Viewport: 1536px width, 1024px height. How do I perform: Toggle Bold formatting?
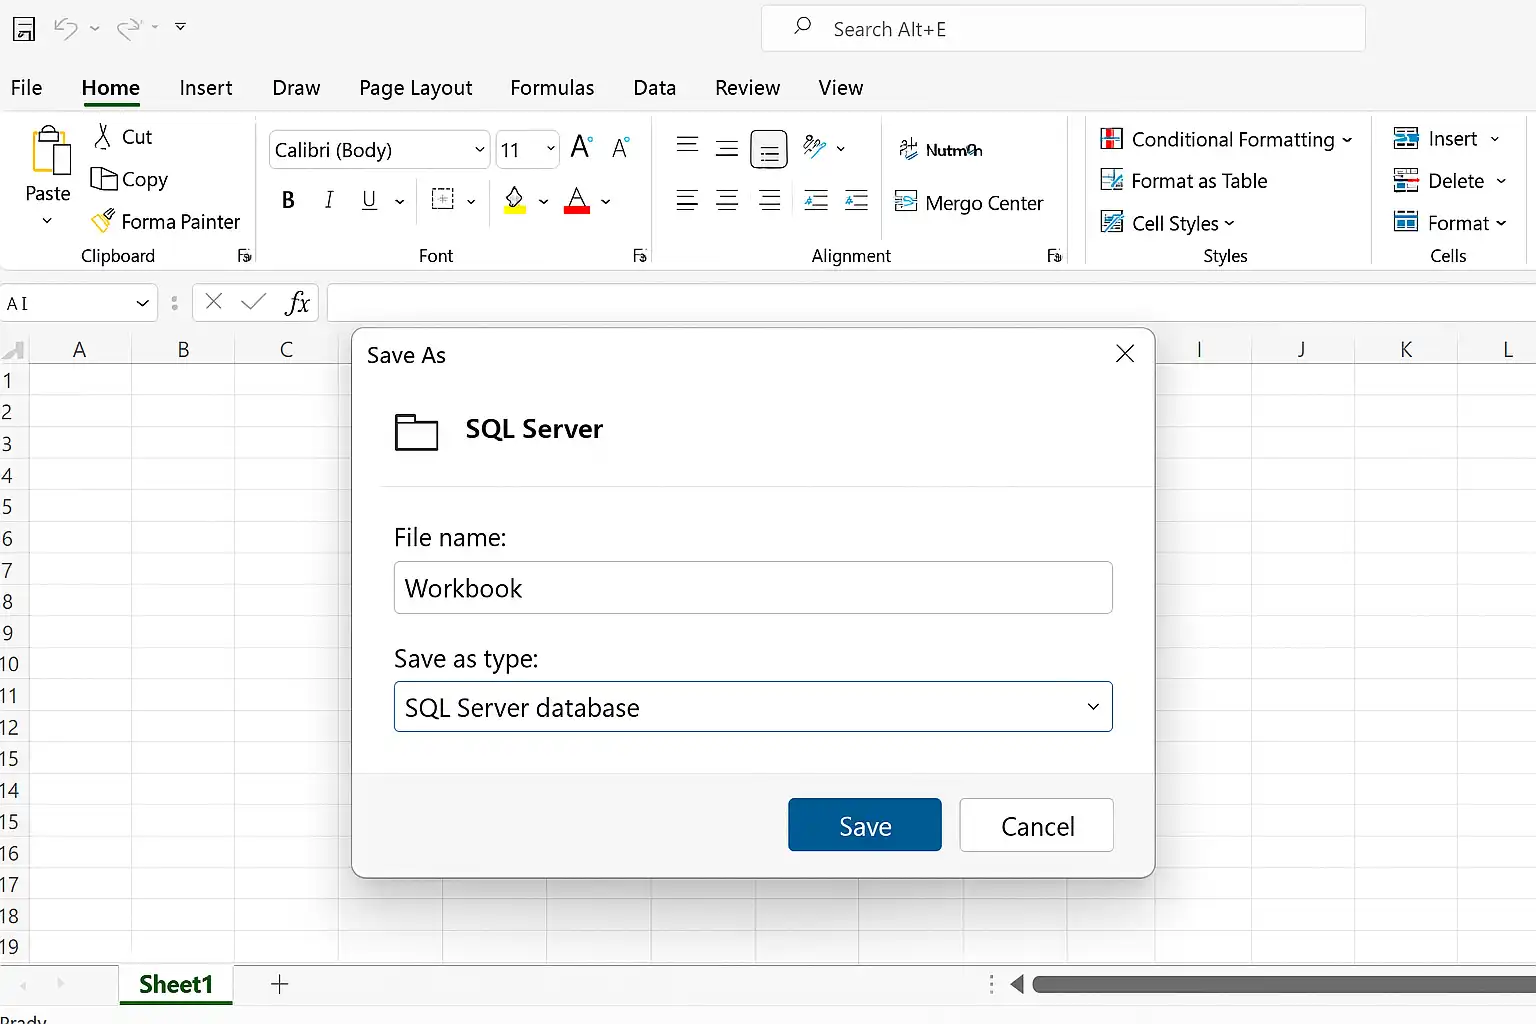click(x=288, y=200)
